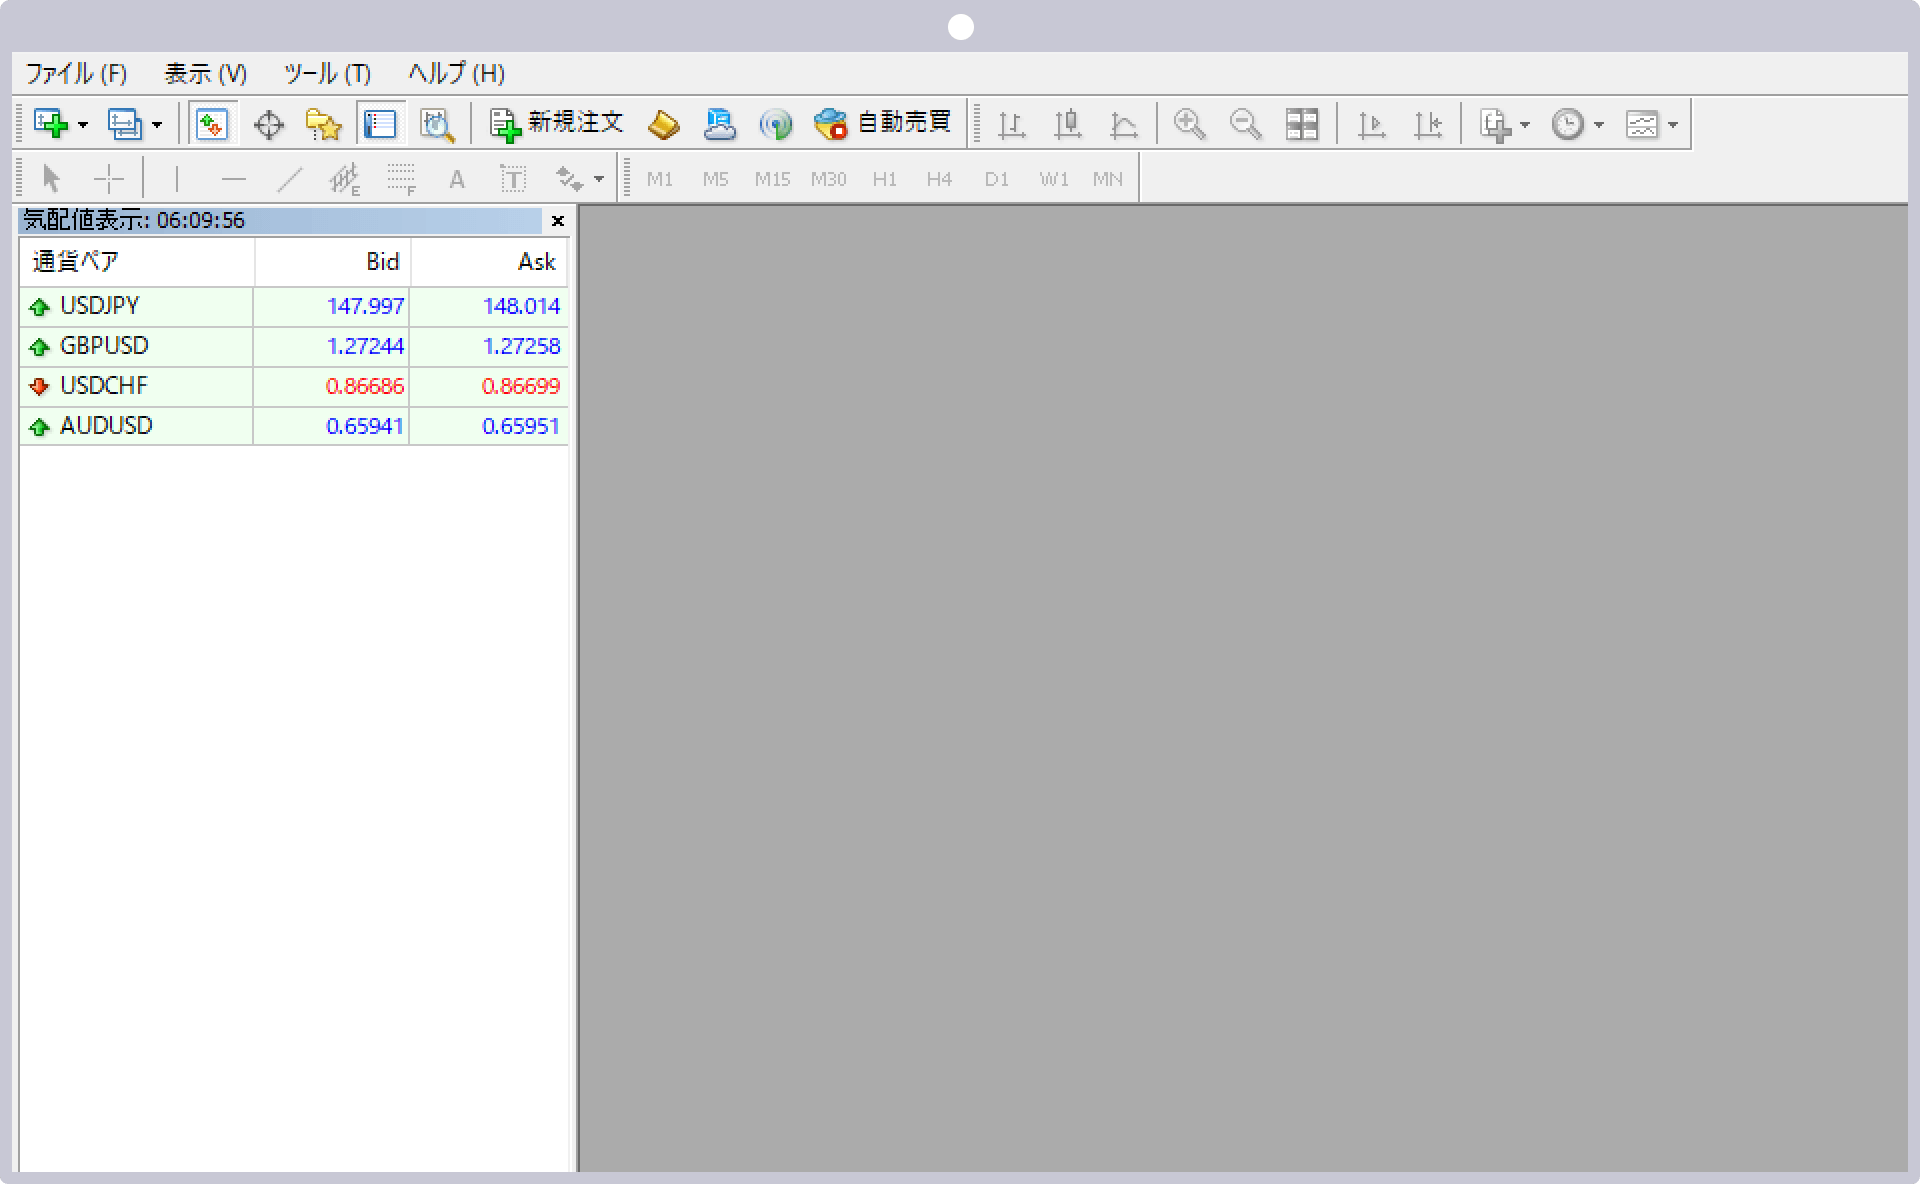The image size is (1920, 1184).
Task: Click the zoom in magnifier
Action: point(1189,124)
